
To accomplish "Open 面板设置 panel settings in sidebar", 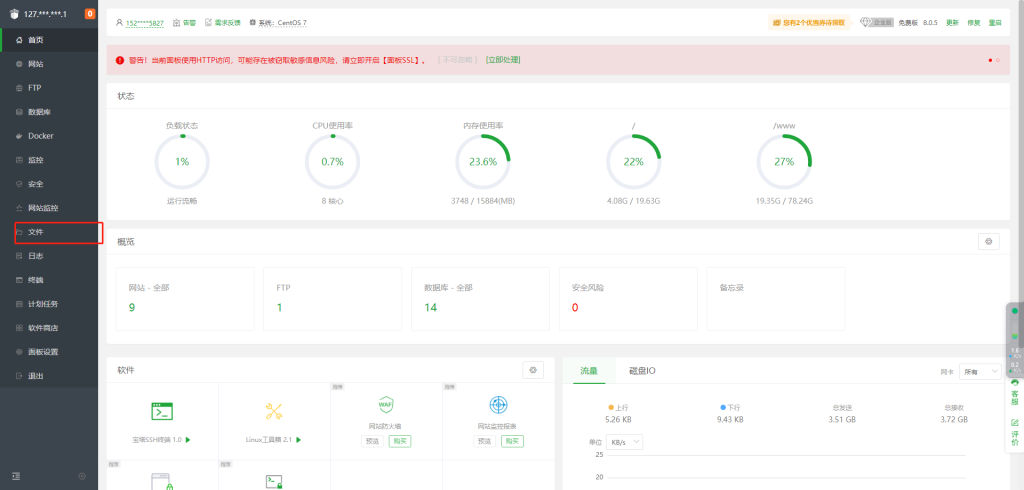I will click(x=49, y=351).
